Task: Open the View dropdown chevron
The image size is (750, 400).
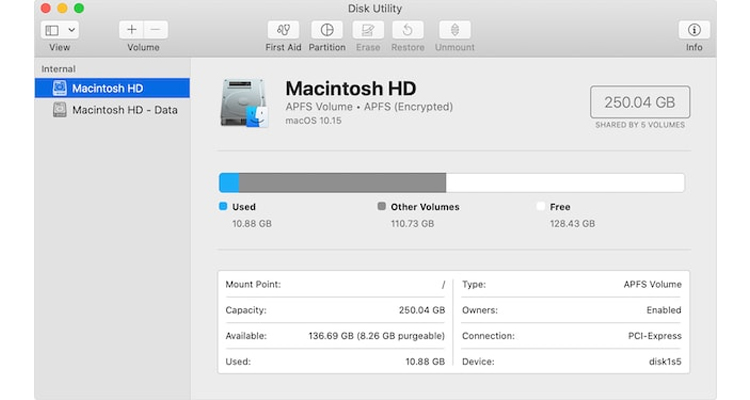Action: 71,30
